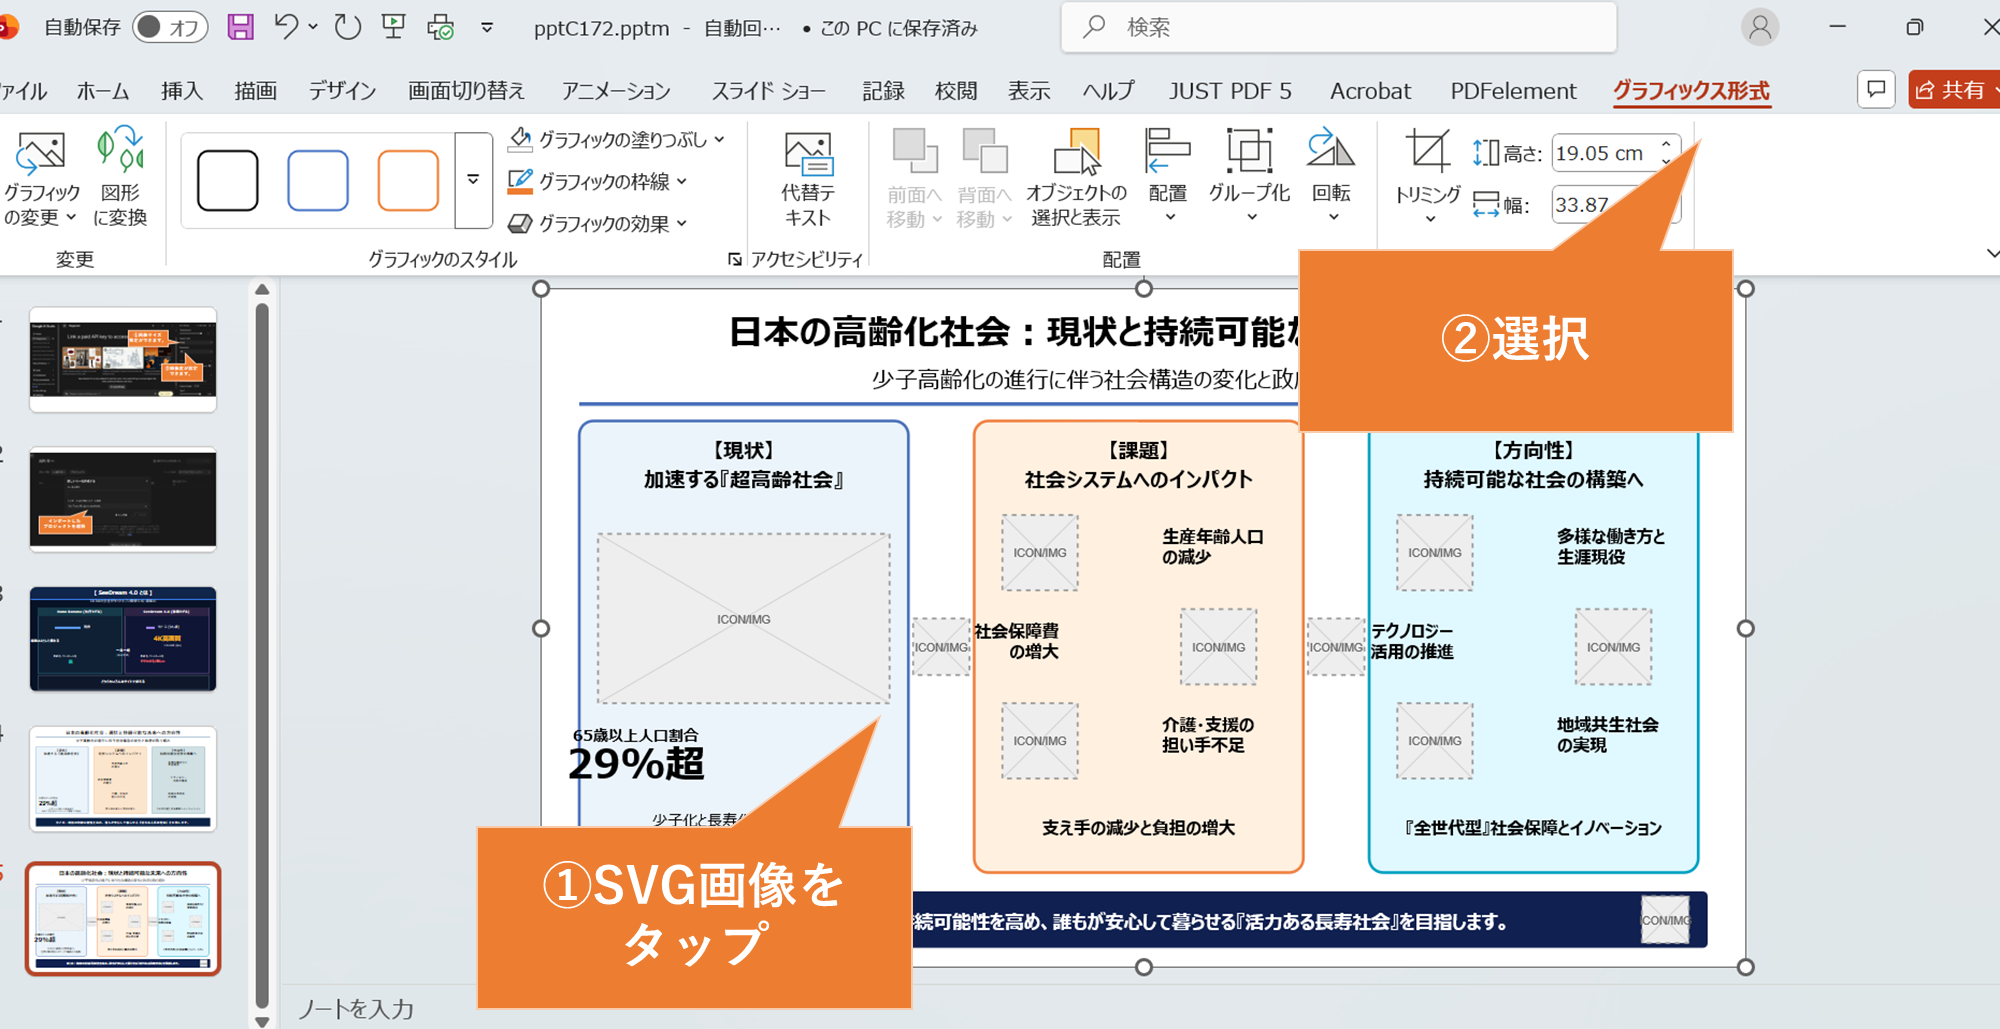Screen dimensions: 2000x1029
Task: Click the Change Graphic (グラフィックの変更) button
Action: [x=41, y=177]
